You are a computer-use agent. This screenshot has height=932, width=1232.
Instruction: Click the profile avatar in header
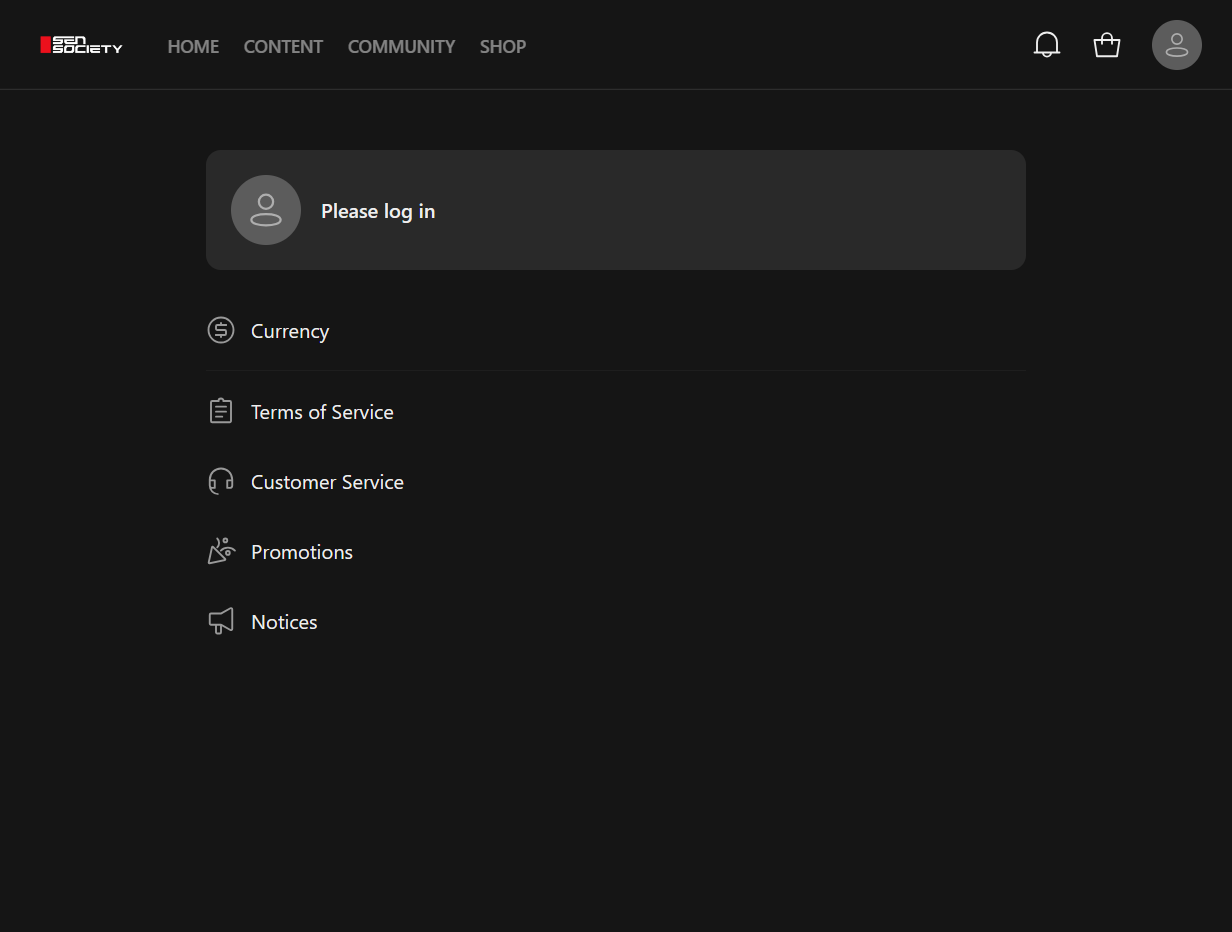[x=1177, y=45]
